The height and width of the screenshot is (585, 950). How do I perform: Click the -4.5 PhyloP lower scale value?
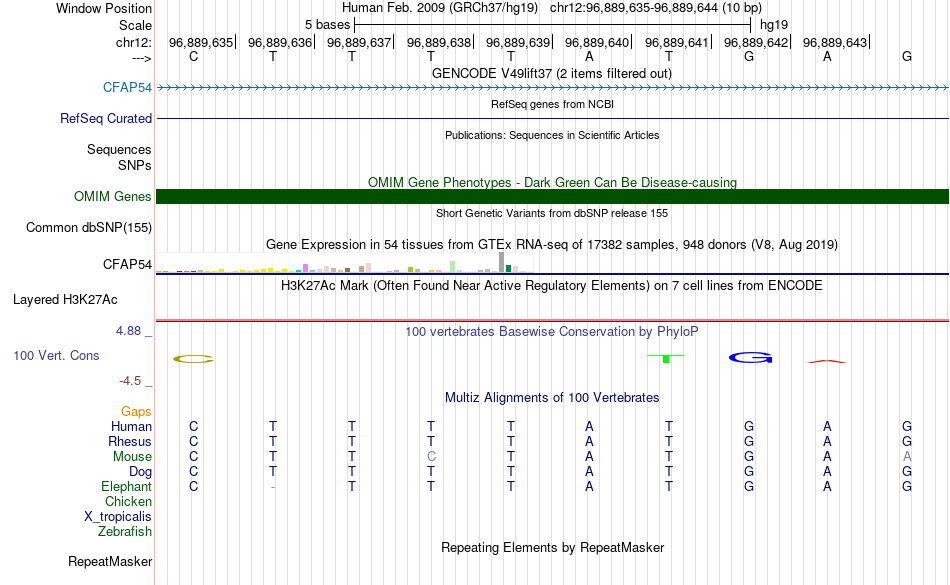pos(130,381)
